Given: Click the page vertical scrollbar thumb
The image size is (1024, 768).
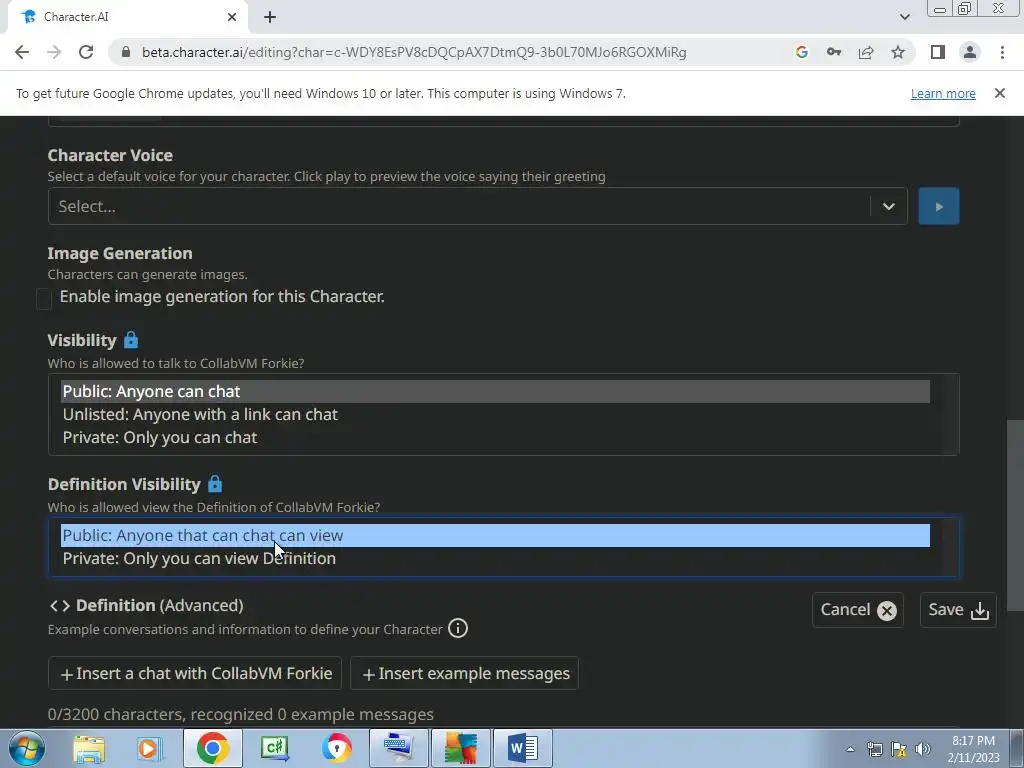Looking at the screenshot, I should pyautogui.click(x=1015, y=515).
